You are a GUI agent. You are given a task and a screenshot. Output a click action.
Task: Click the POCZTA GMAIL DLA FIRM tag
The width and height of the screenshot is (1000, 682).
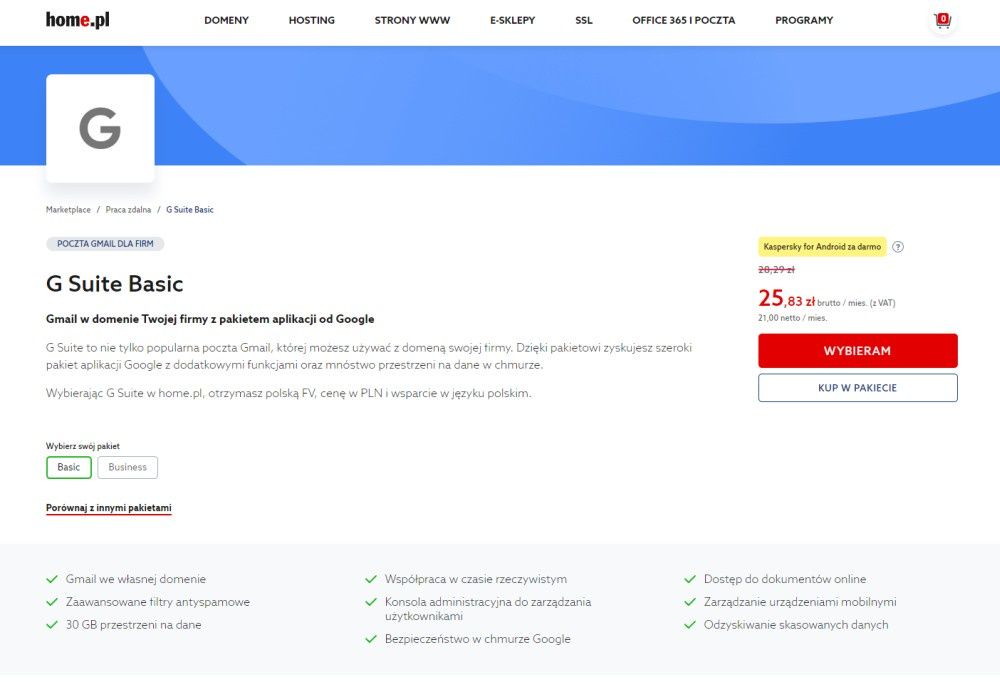[x=105, y=244]
